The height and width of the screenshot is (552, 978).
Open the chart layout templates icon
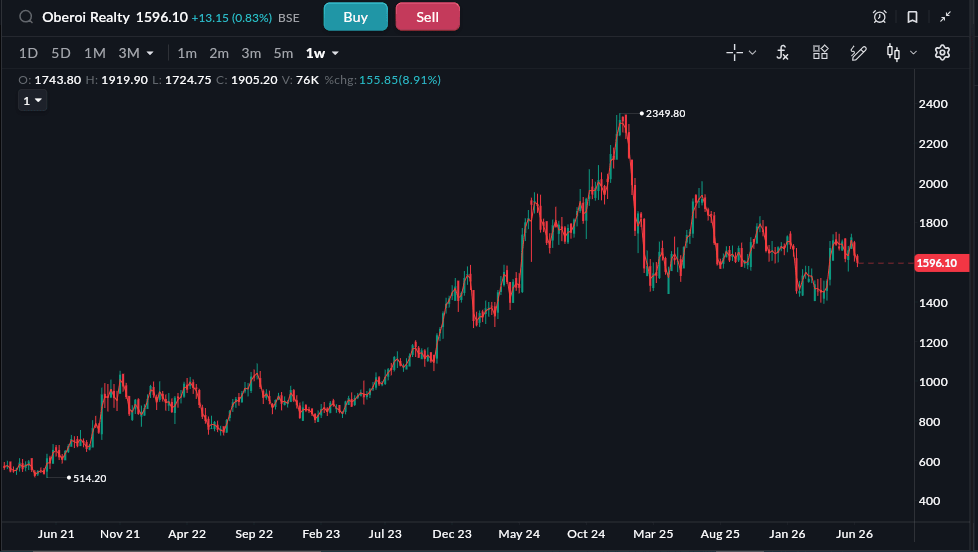click(x=820, y=52)
